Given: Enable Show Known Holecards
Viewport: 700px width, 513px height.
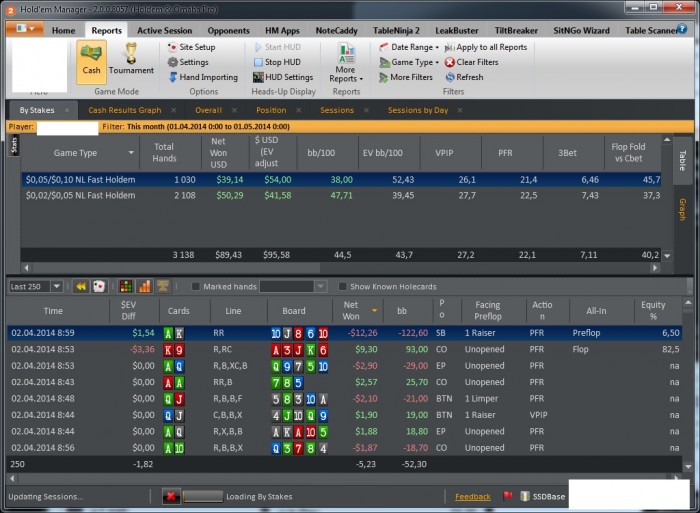Looking at the screenshot, I should 342,286.
